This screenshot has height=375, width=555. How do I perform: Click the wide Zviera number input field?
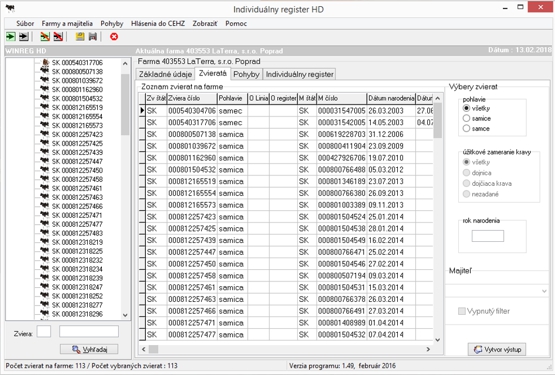coord(89,332)
